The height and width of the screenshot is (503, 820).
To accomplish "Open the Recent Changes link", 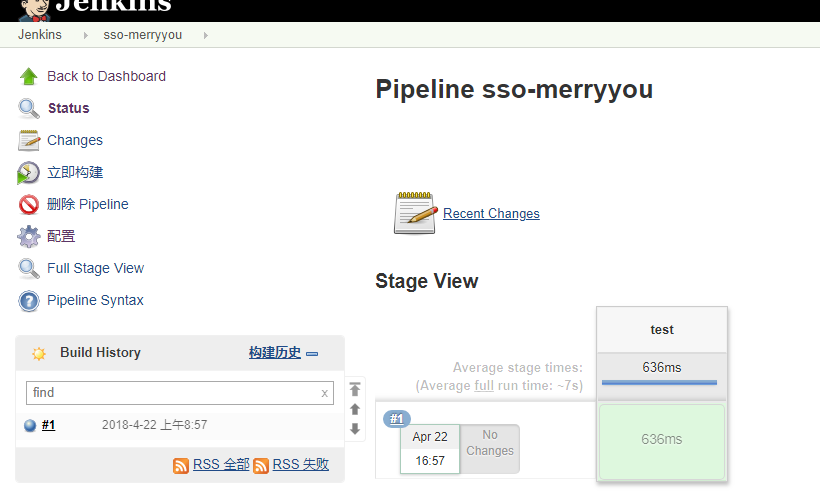I will pyautogui.click(x=491, y=214).
